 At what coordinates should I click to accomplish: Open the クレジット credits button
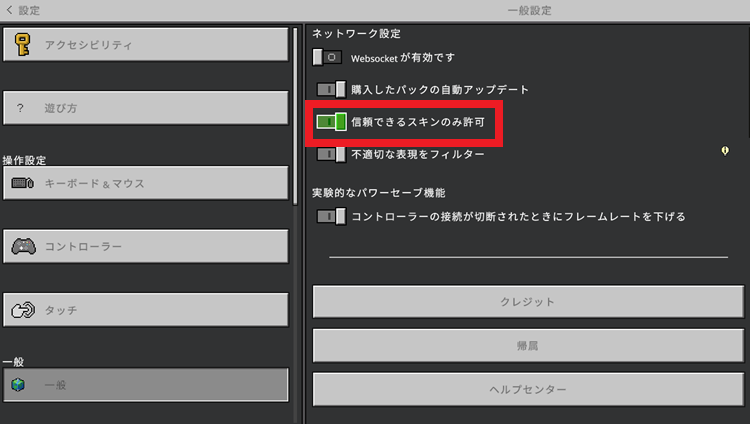click(528, 302)
